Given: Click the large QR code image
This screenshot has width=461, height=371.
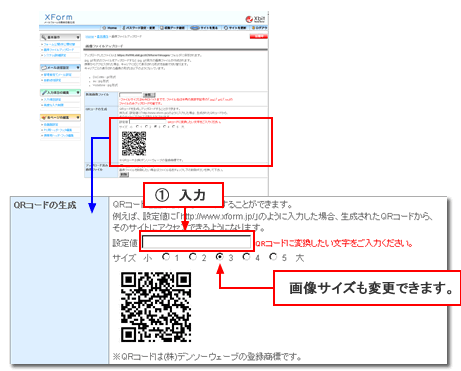Looking at the screenshot, I should [156, 307].
